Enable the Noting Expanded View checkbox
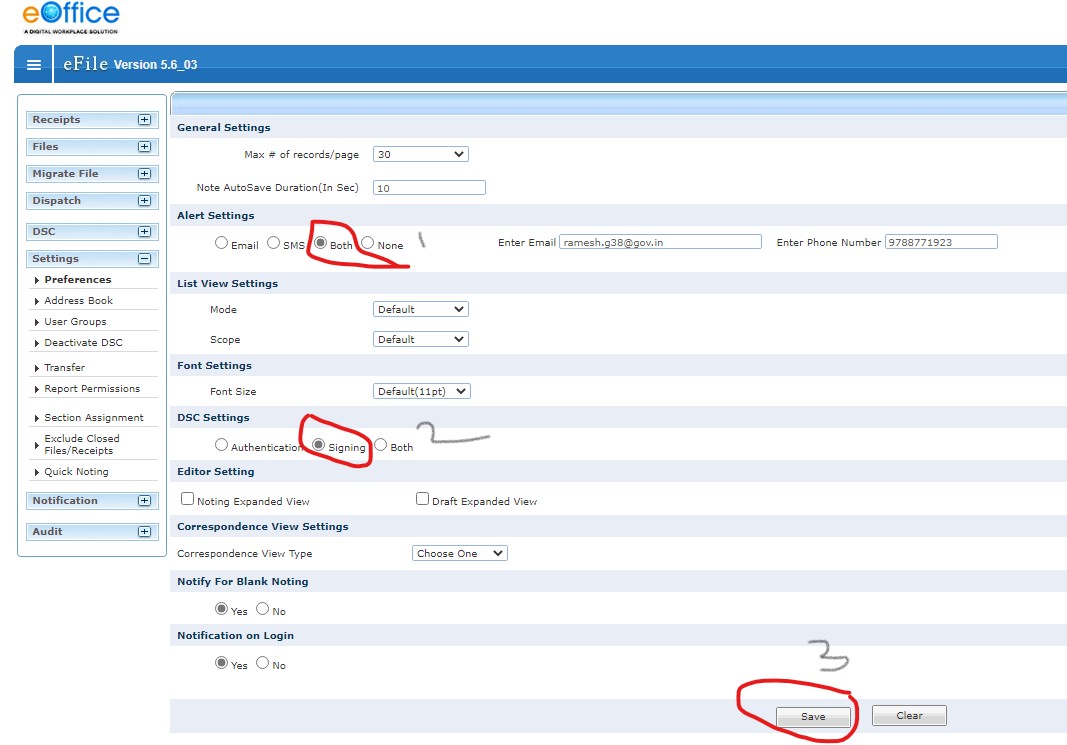Viewport: 1067px width, 745px height. (187, 497)
